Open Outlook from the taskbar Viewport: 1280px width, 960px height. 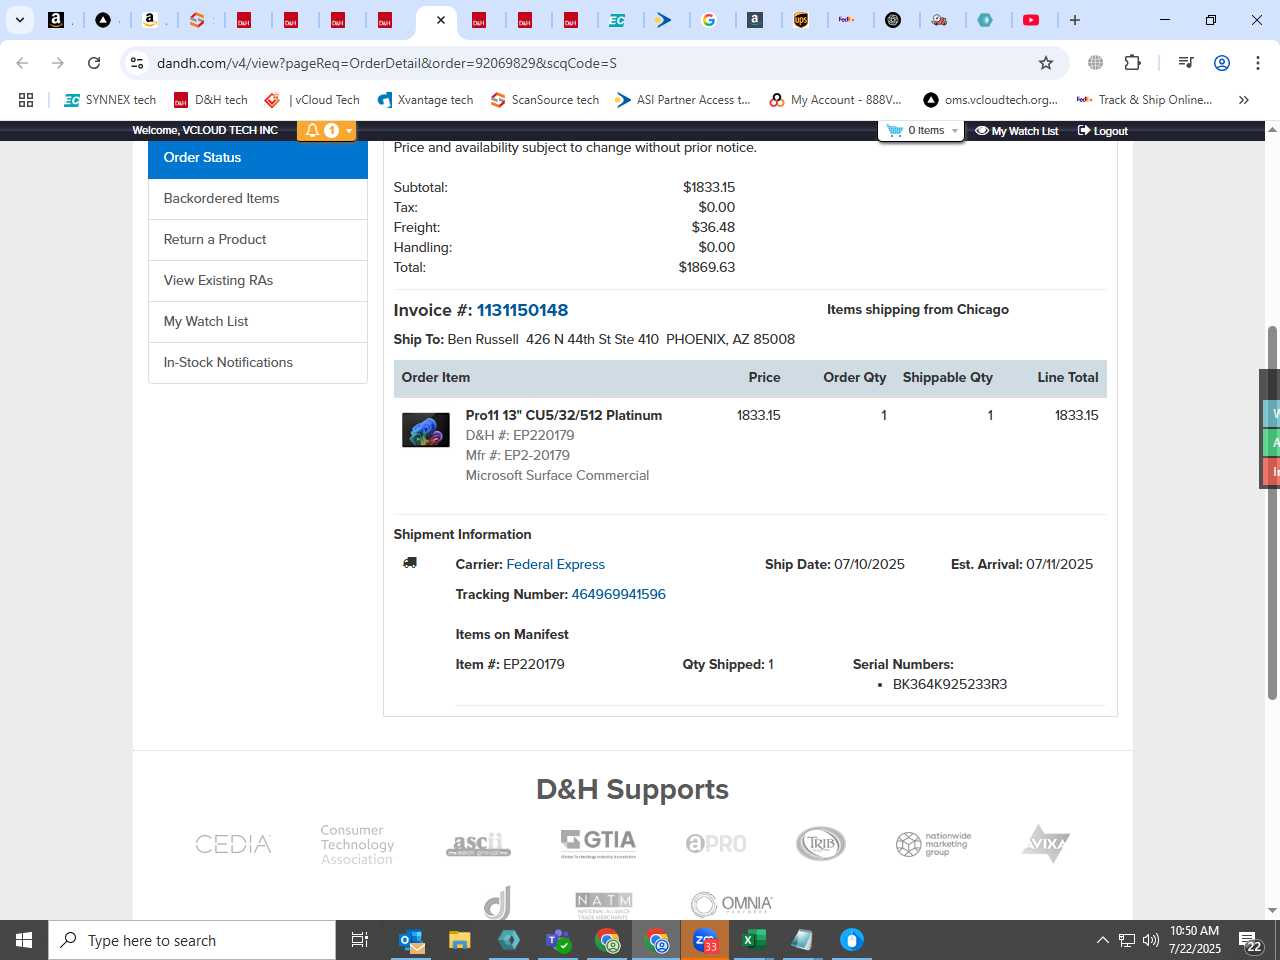(412, 940)
